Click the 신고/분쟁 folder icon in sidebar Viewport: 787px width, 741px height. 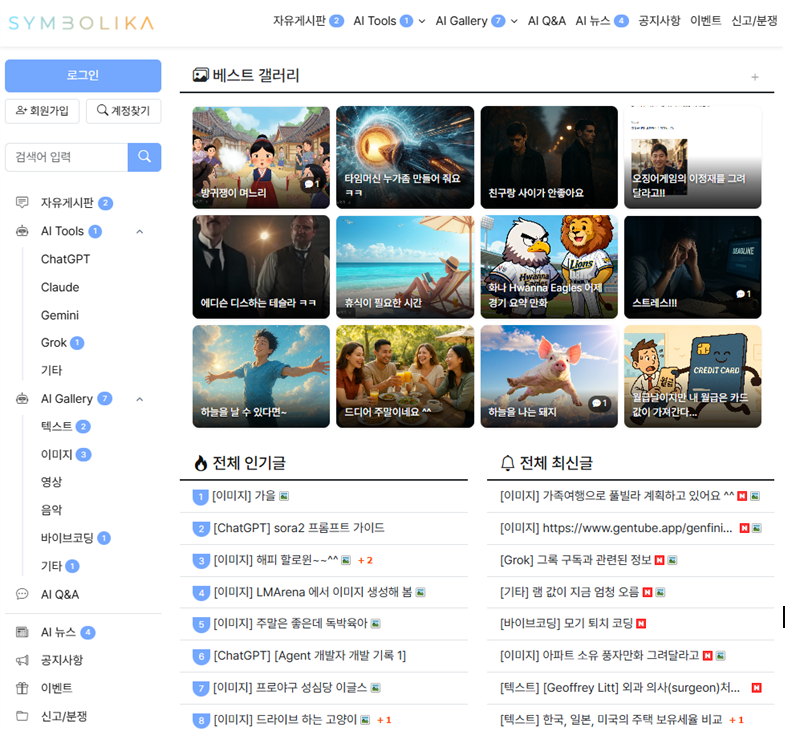[22, 716]
